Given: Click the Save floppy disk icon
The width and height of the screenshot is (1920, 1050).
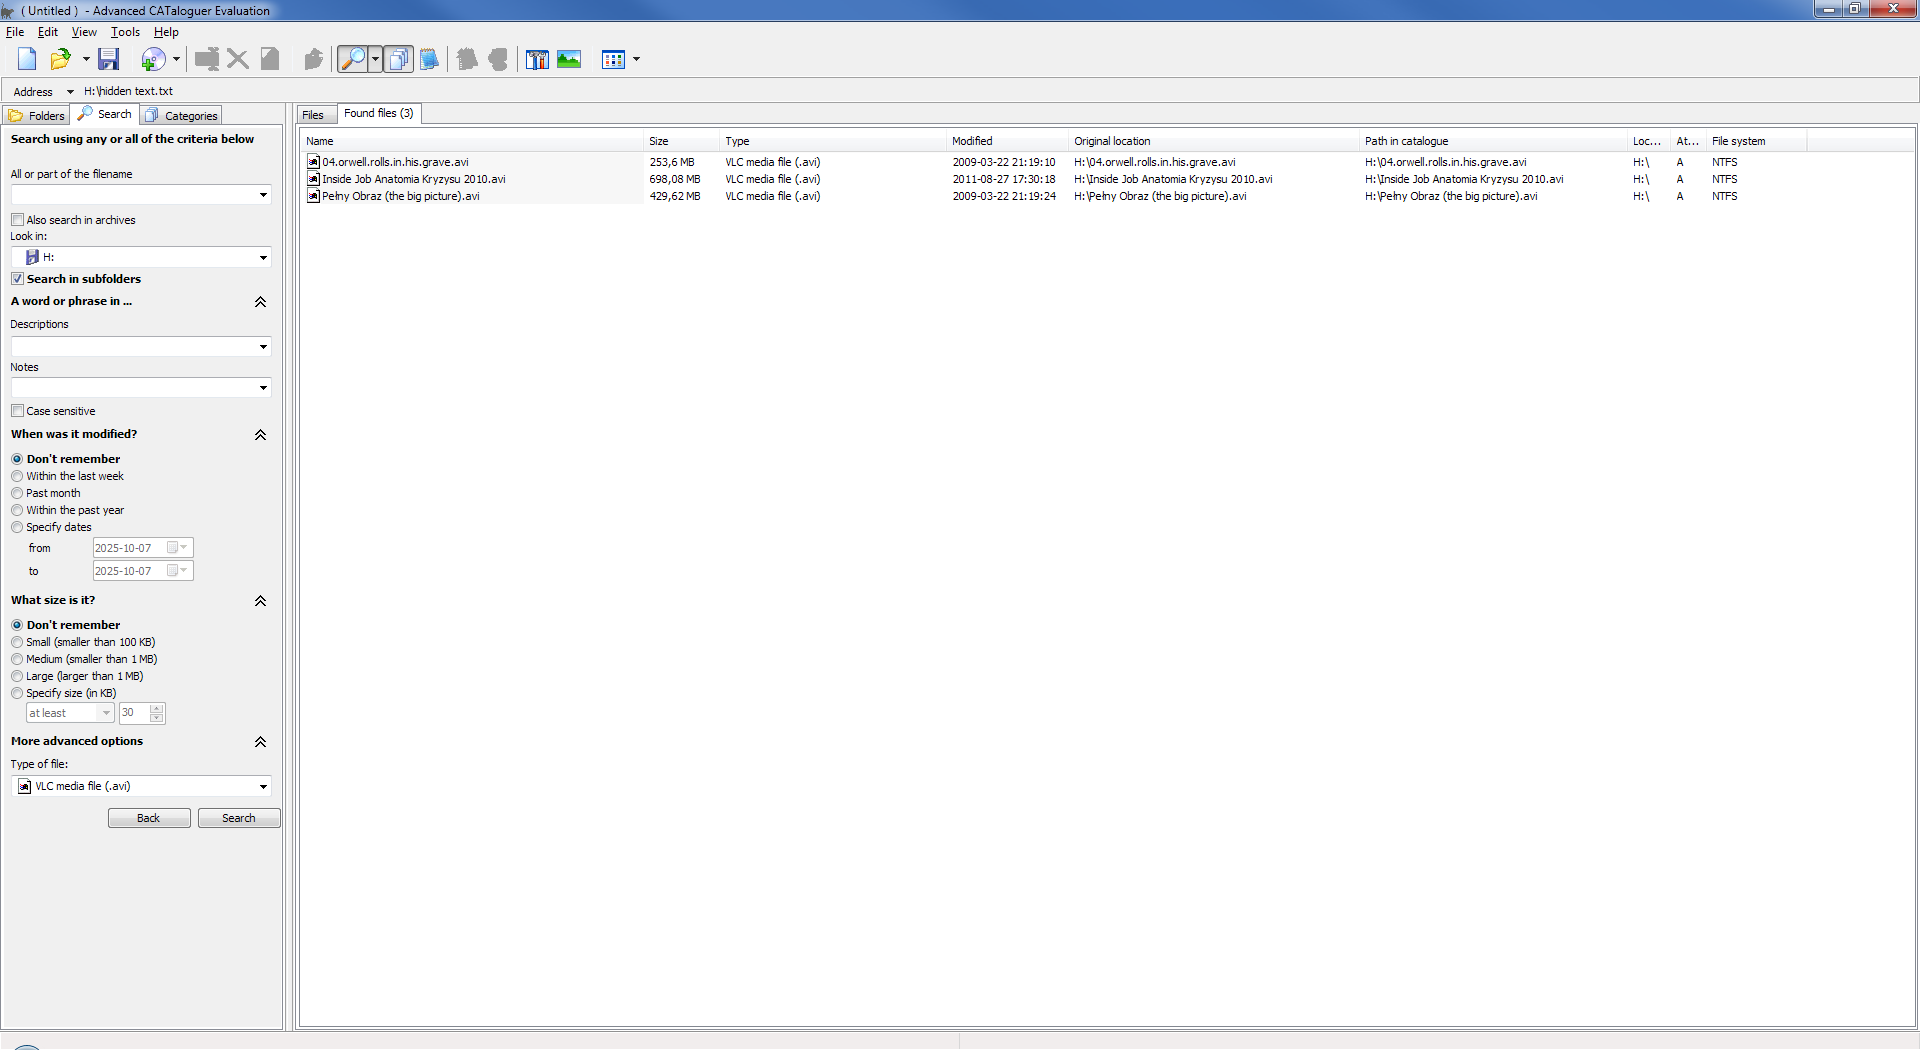Looking at the screenshot, I should [x=108, y=60].
